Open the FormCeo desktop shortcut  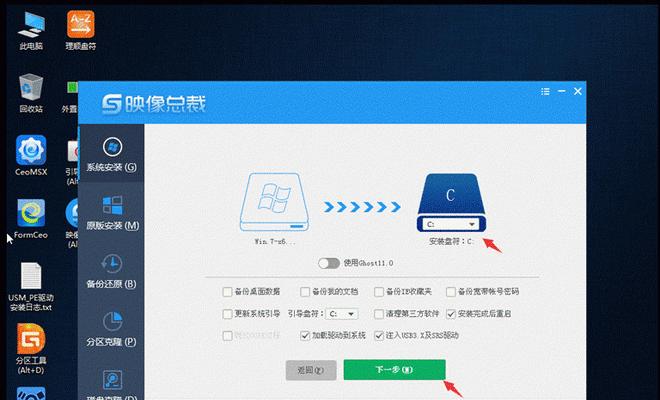[x=31, y=219]
